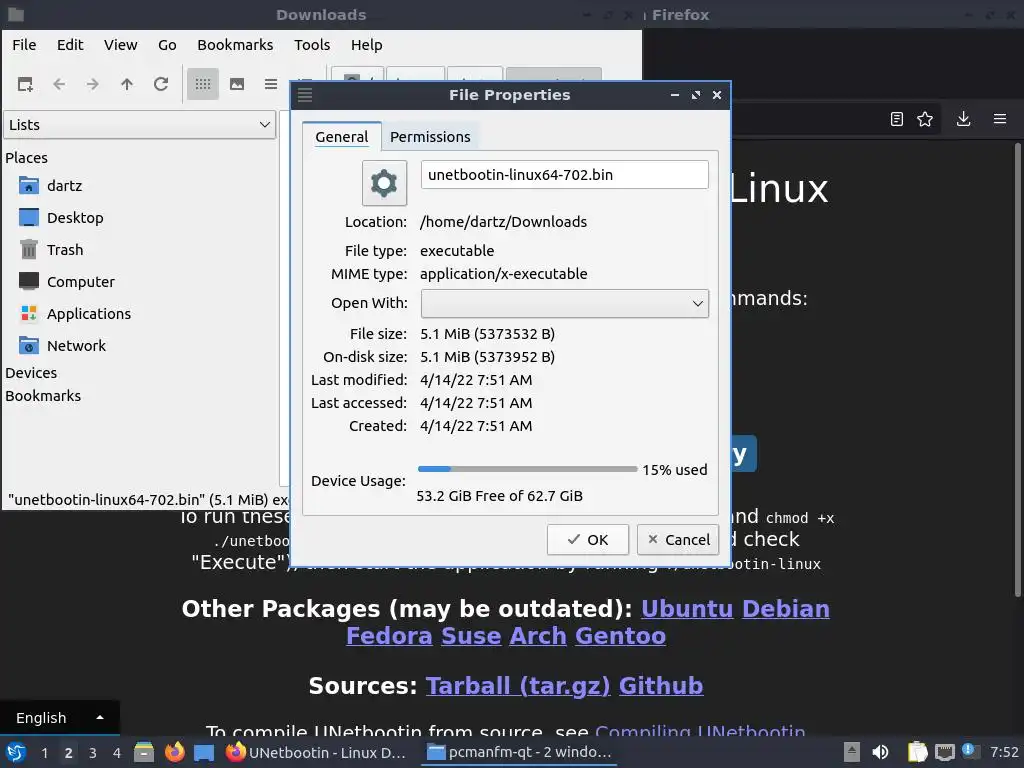Click the network tray icon
This screenshot has width=1024, height=768.
(x=945, y=752)
